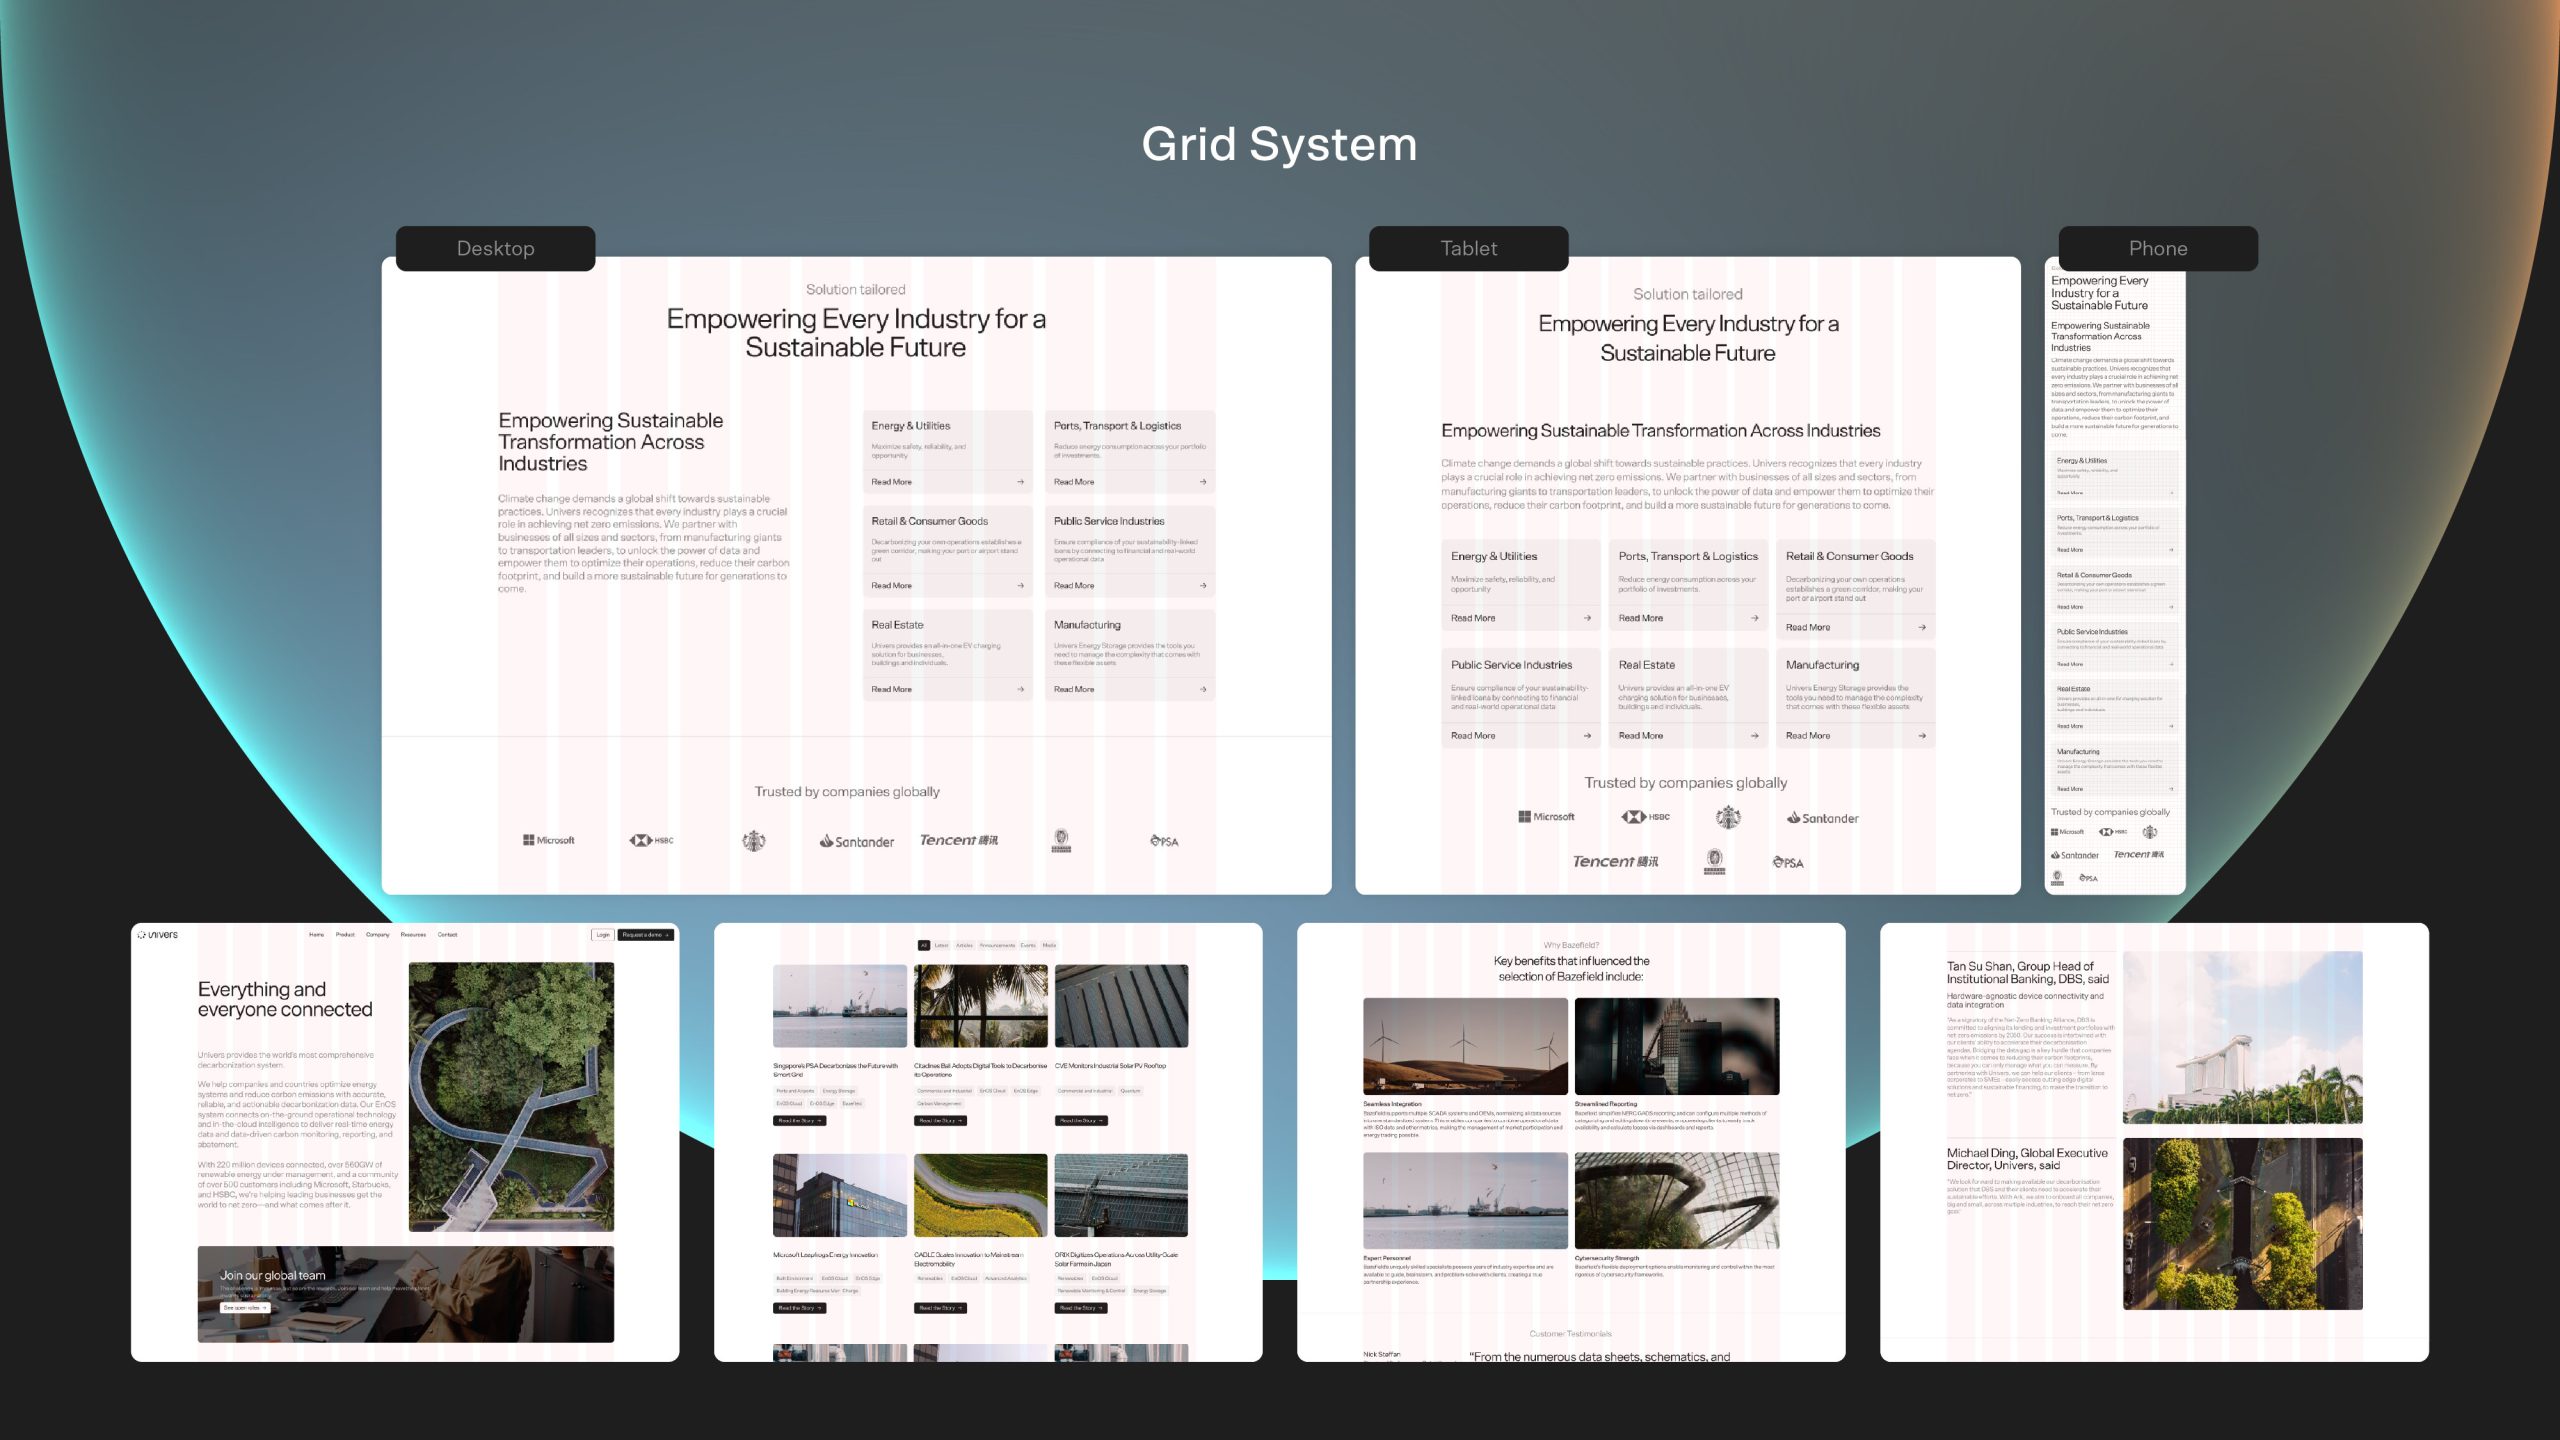Click the Login button in Univers header
Screen dimensions: 2560x1440
click(x=602, y=935)
